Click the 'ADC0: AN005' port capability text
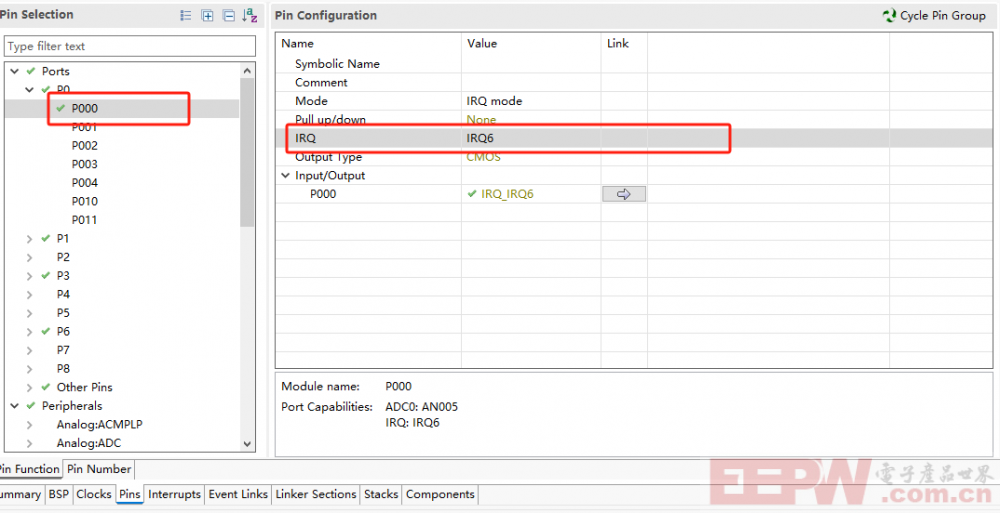 click(x=422, y=406)
